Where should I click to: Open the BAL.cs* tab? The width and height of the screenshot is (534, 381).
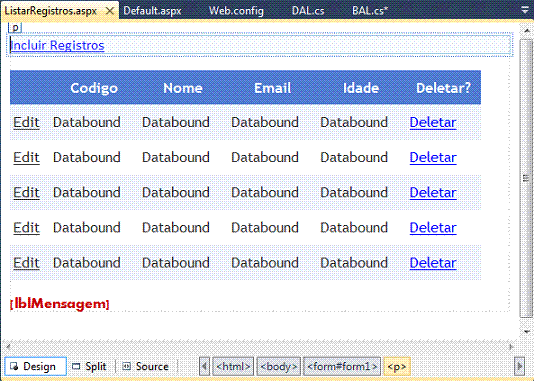coord(370,11)
